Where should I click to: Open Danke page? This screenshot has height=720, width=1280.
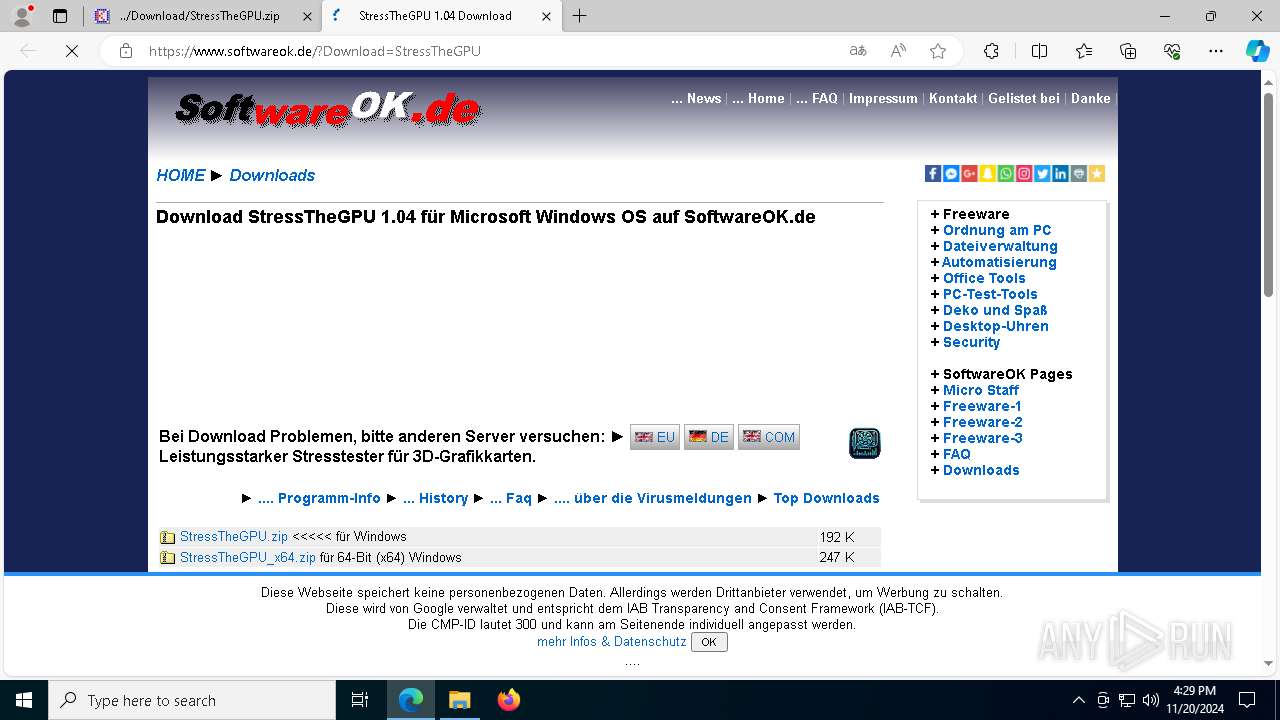(x=1091, y=98)
